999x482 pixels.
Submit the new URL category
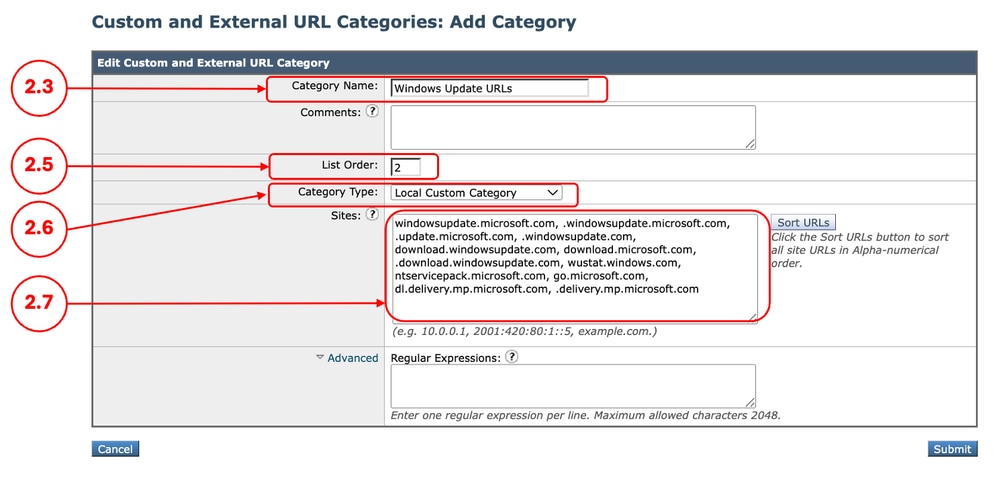[952, 449]
